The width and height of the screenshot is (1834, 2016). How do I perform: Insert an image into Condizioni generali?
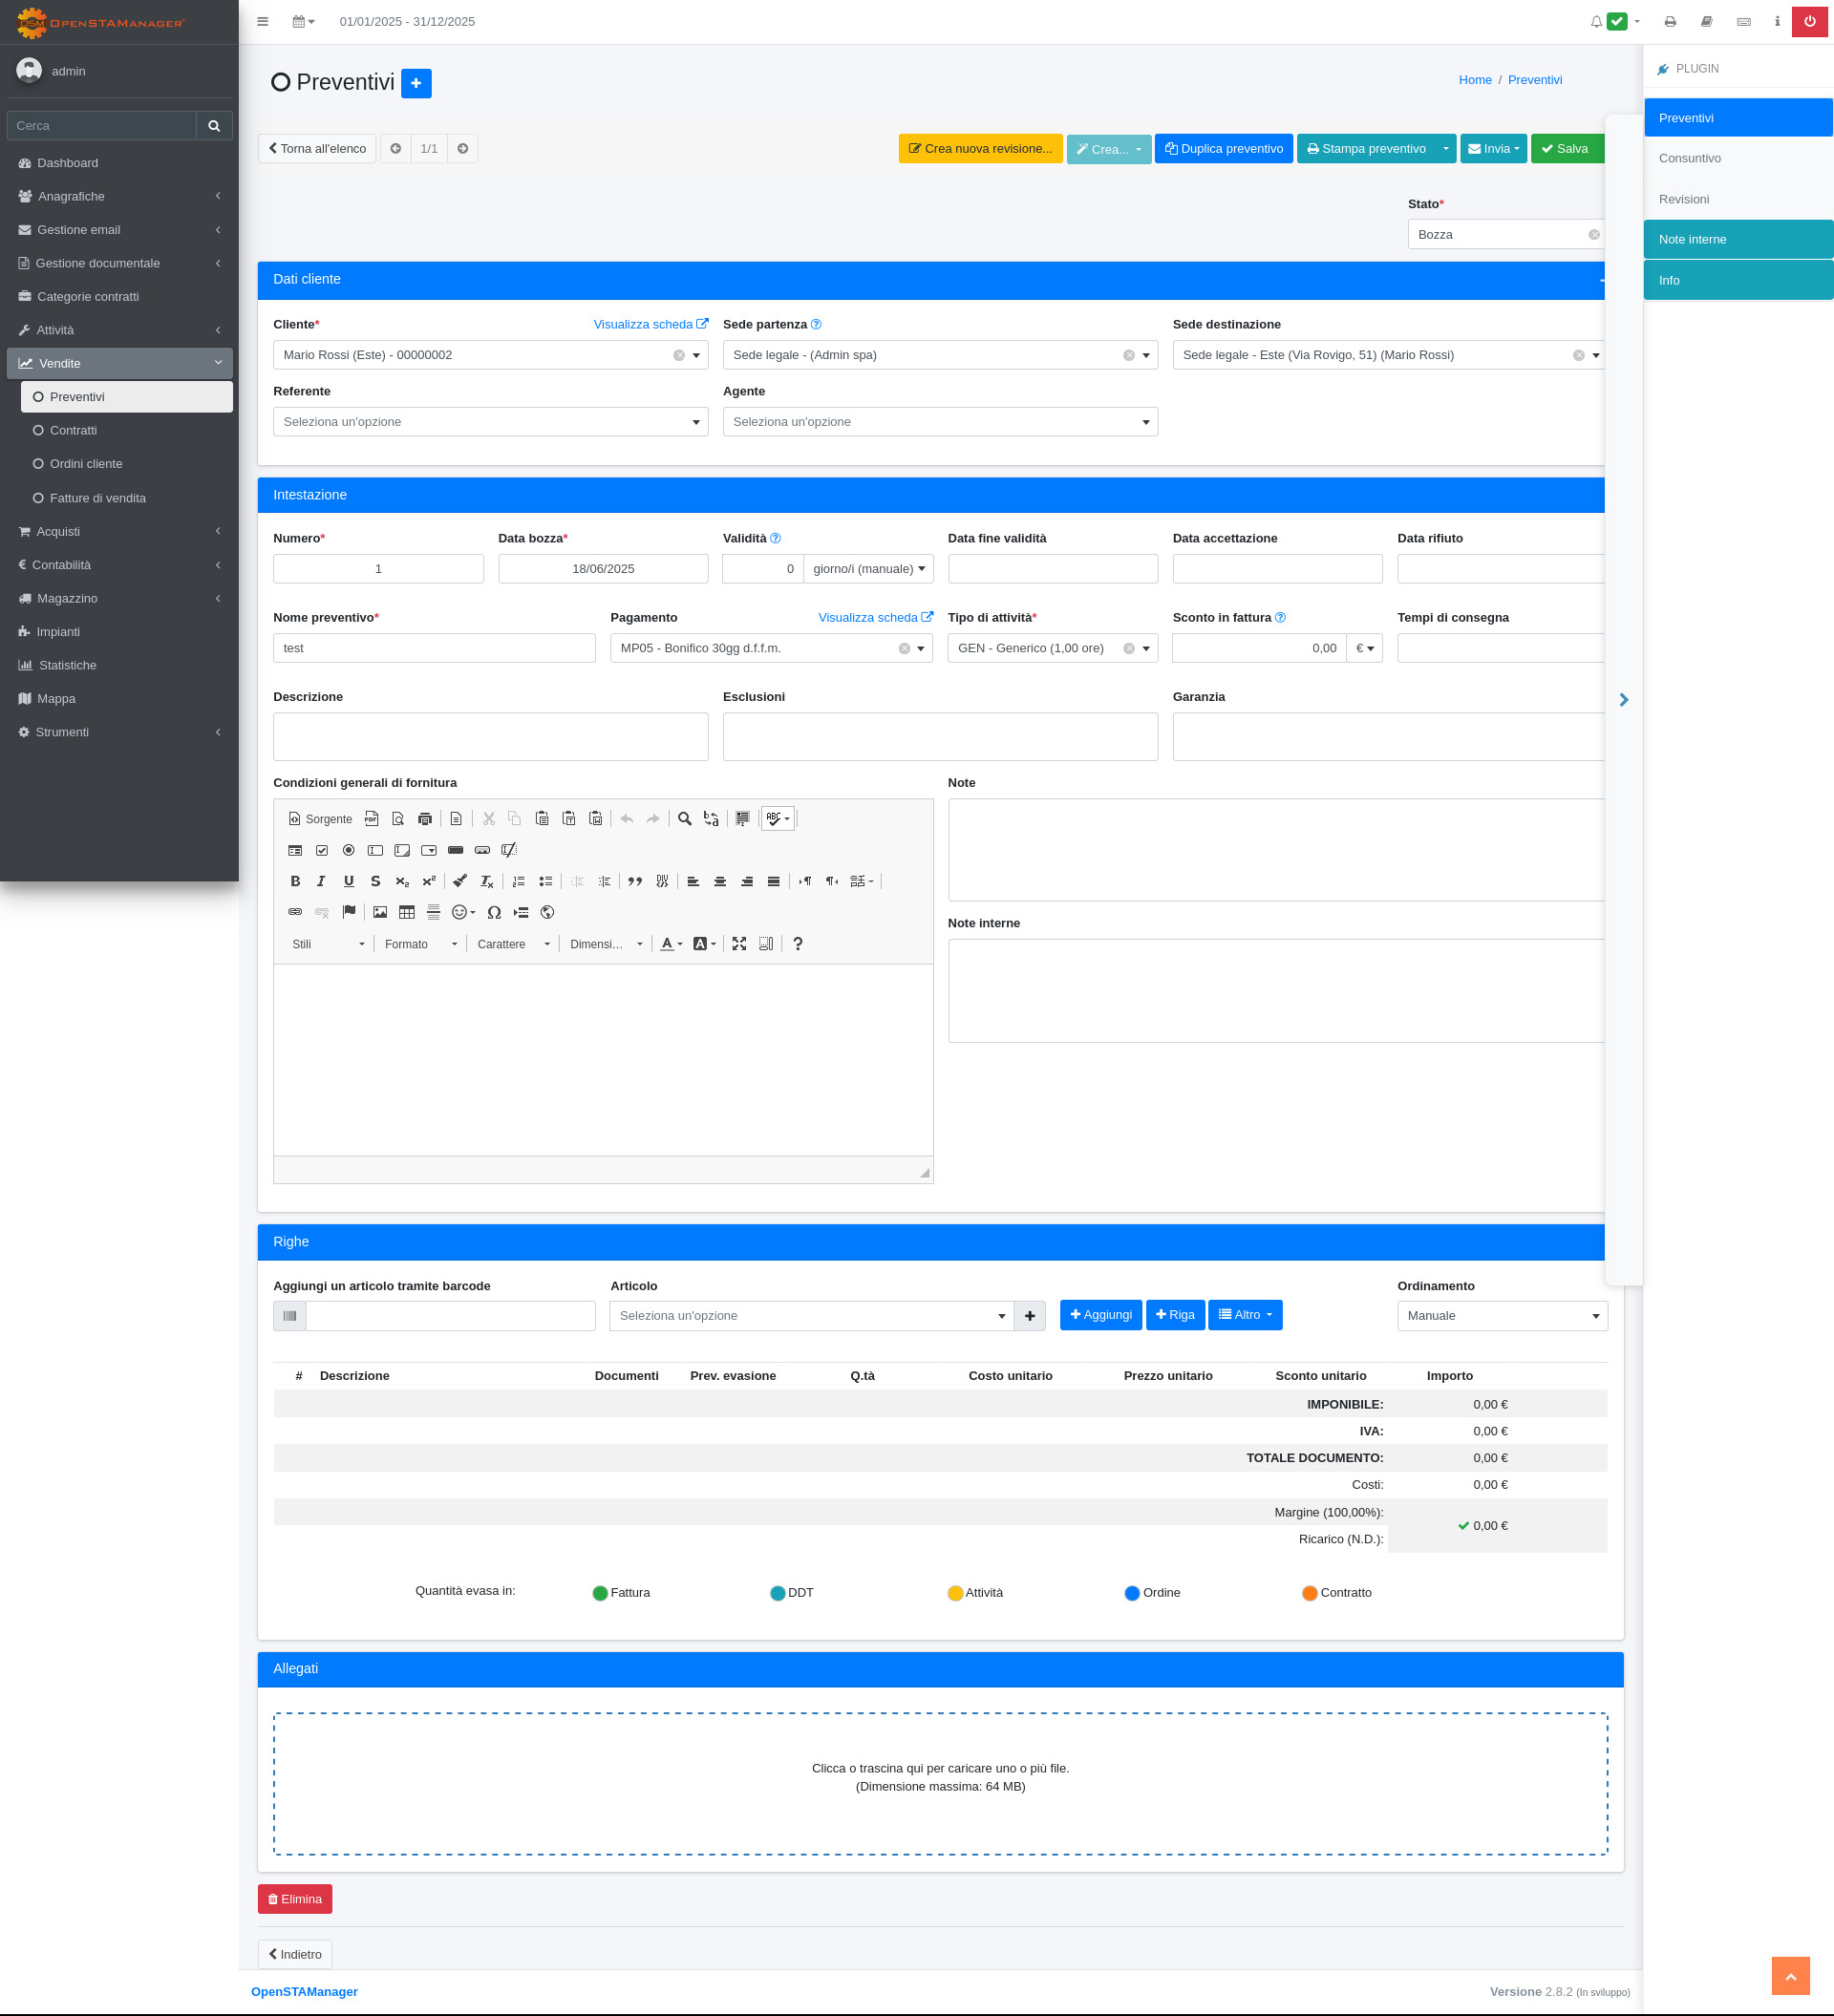tap(380, 912)
